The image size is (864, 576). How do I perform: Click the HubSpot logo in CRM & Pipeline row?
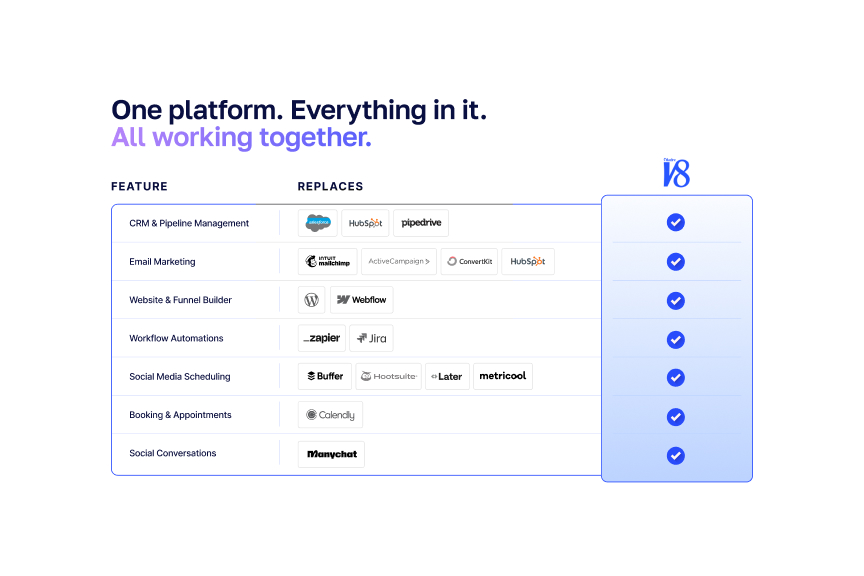pos(365,223)
